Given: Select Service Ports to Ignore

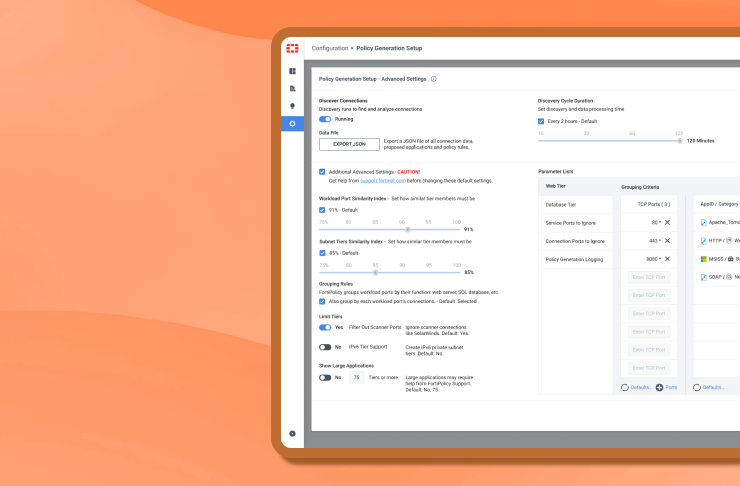Looking at the screenshot, I should pyautogui.click(x=575, y=223).
